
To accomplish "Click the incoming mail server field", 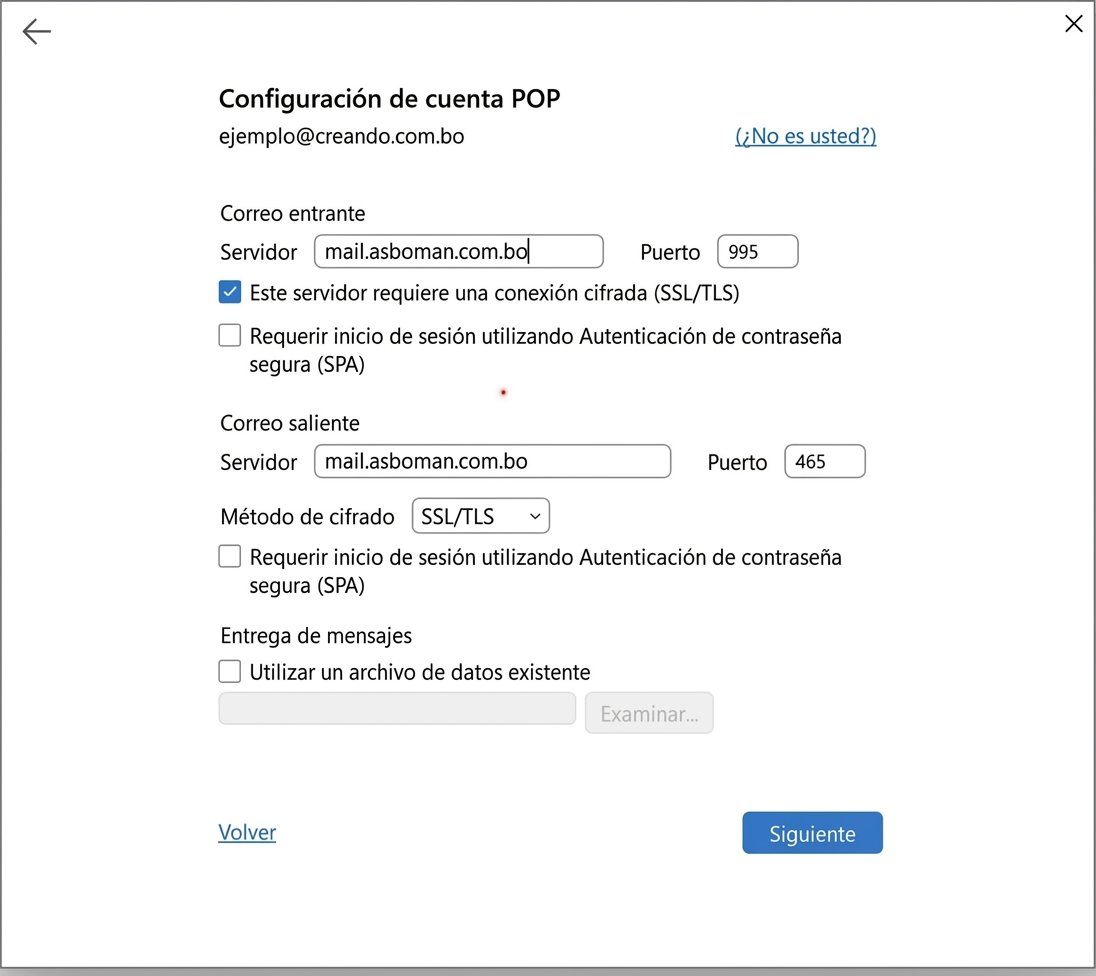I will (459, 251).
